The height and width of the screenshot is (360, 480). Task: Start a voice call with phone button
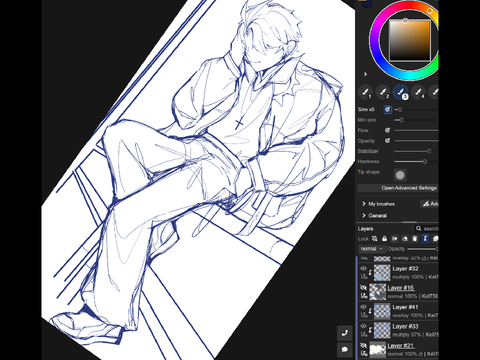click(345, 333)
